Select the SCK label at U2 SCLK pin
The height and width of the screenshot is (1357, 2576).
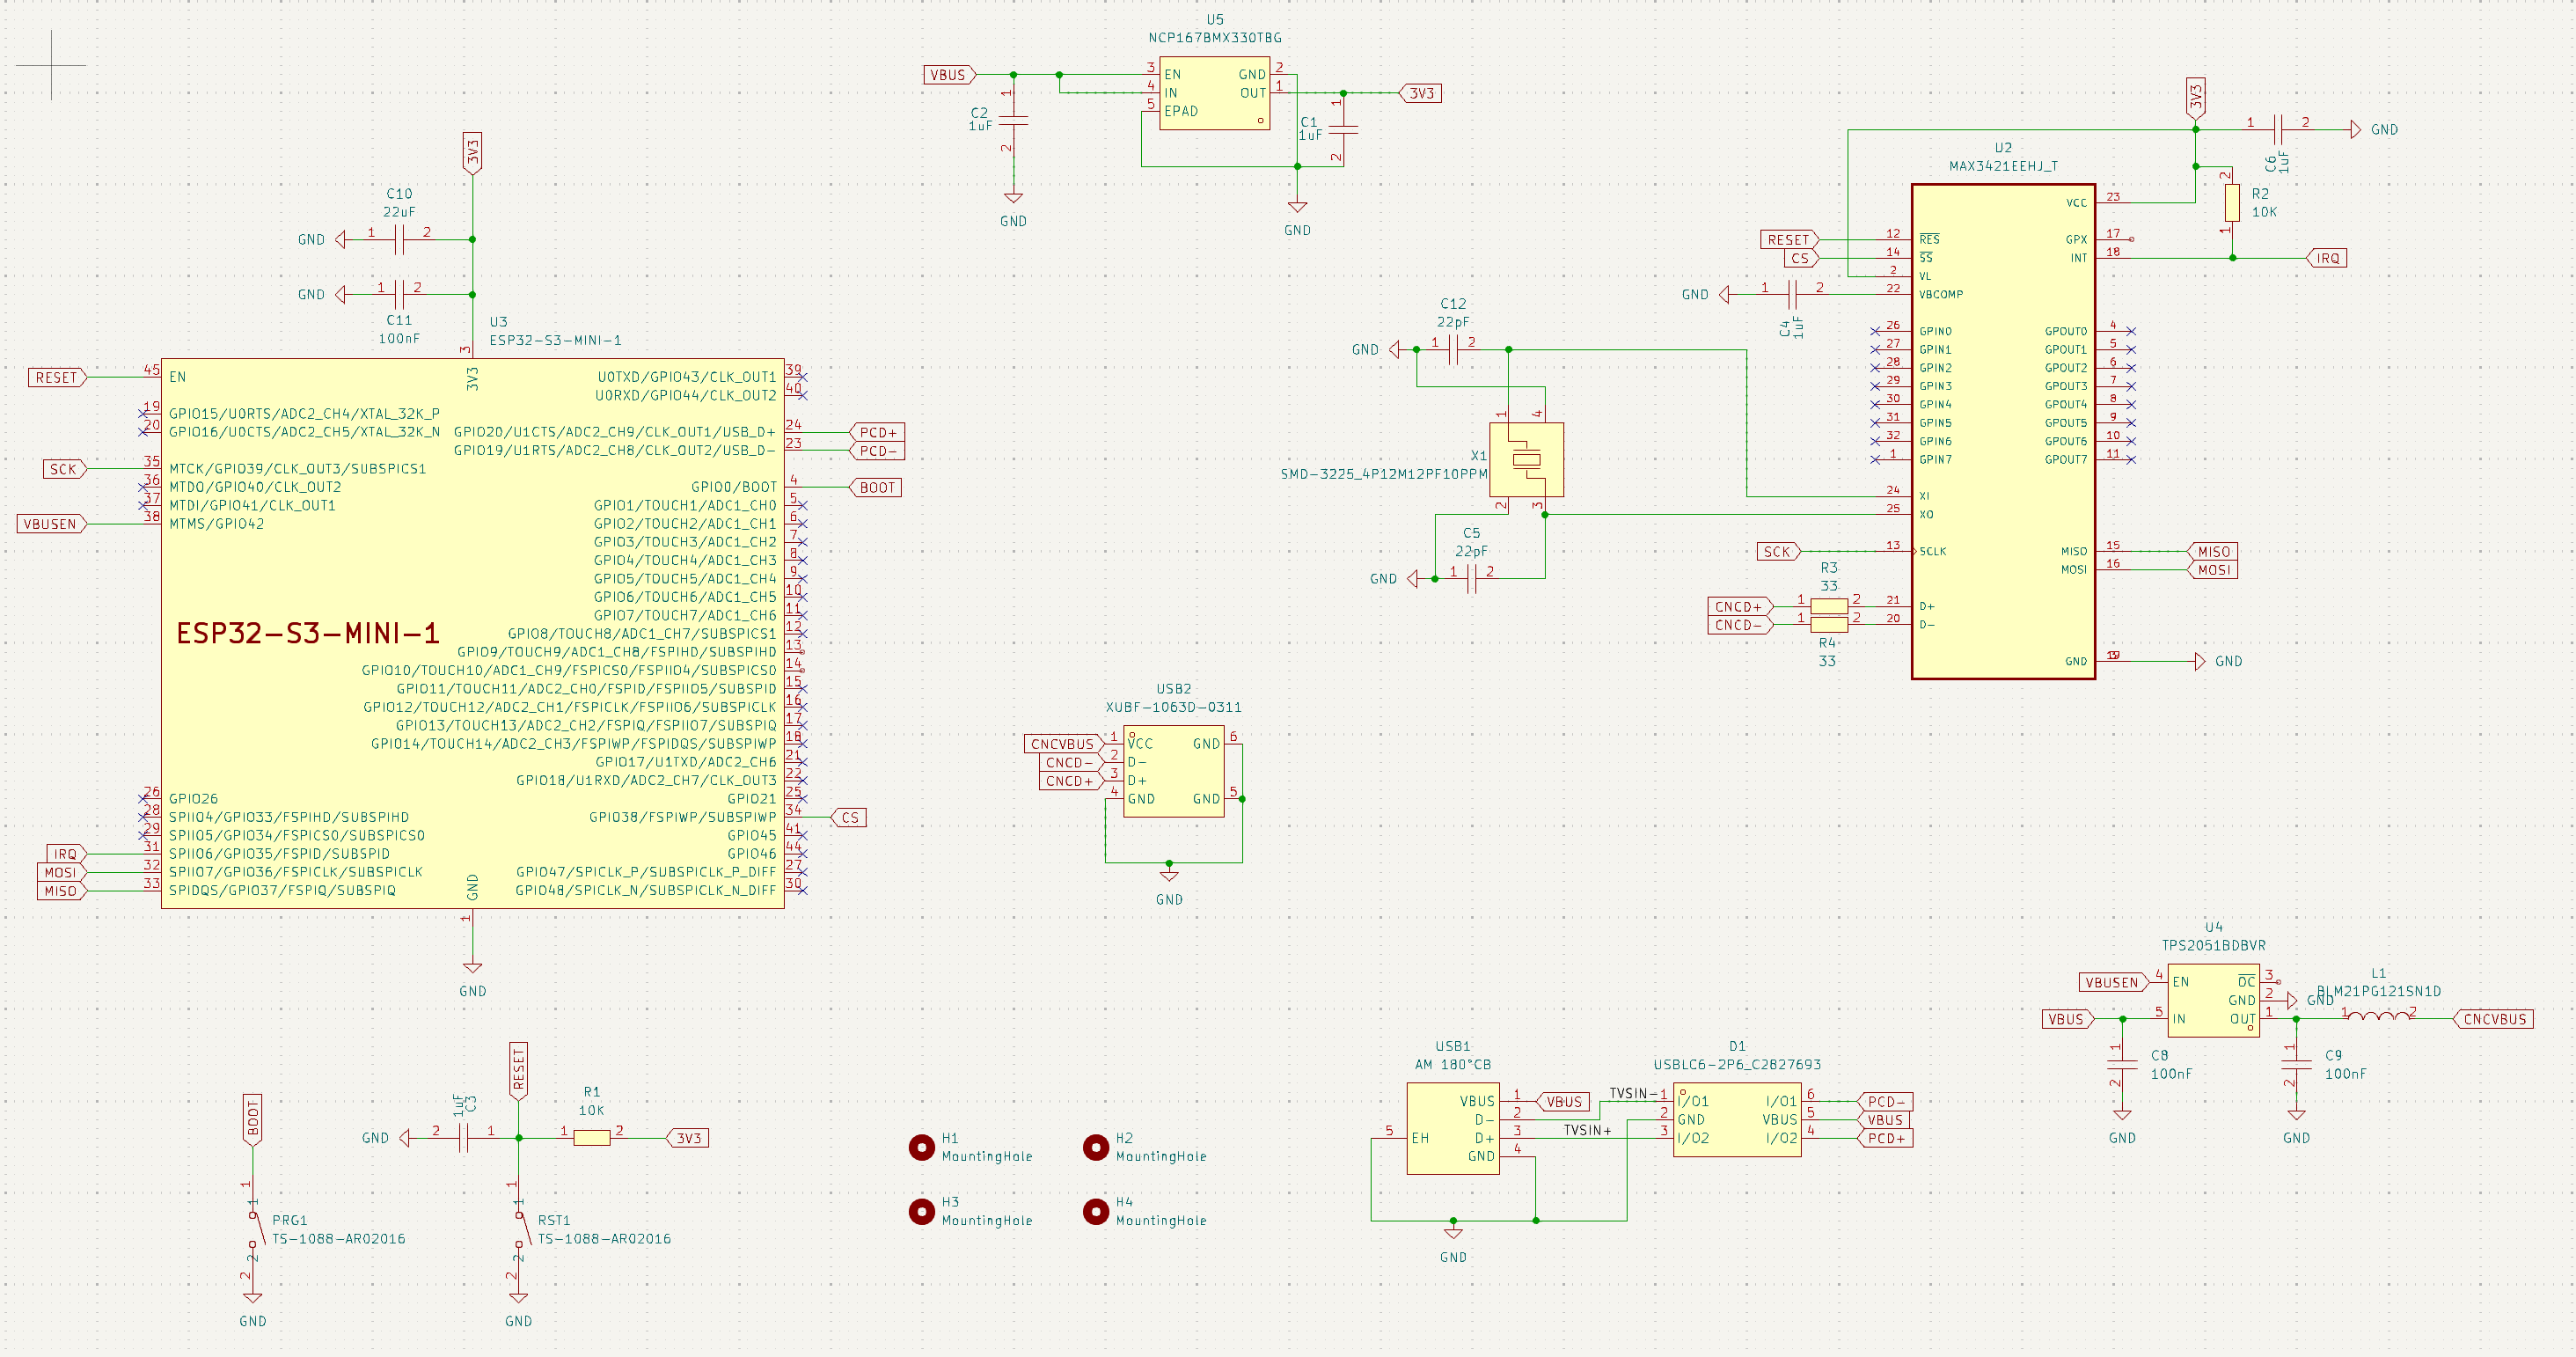pos(1779,551)
